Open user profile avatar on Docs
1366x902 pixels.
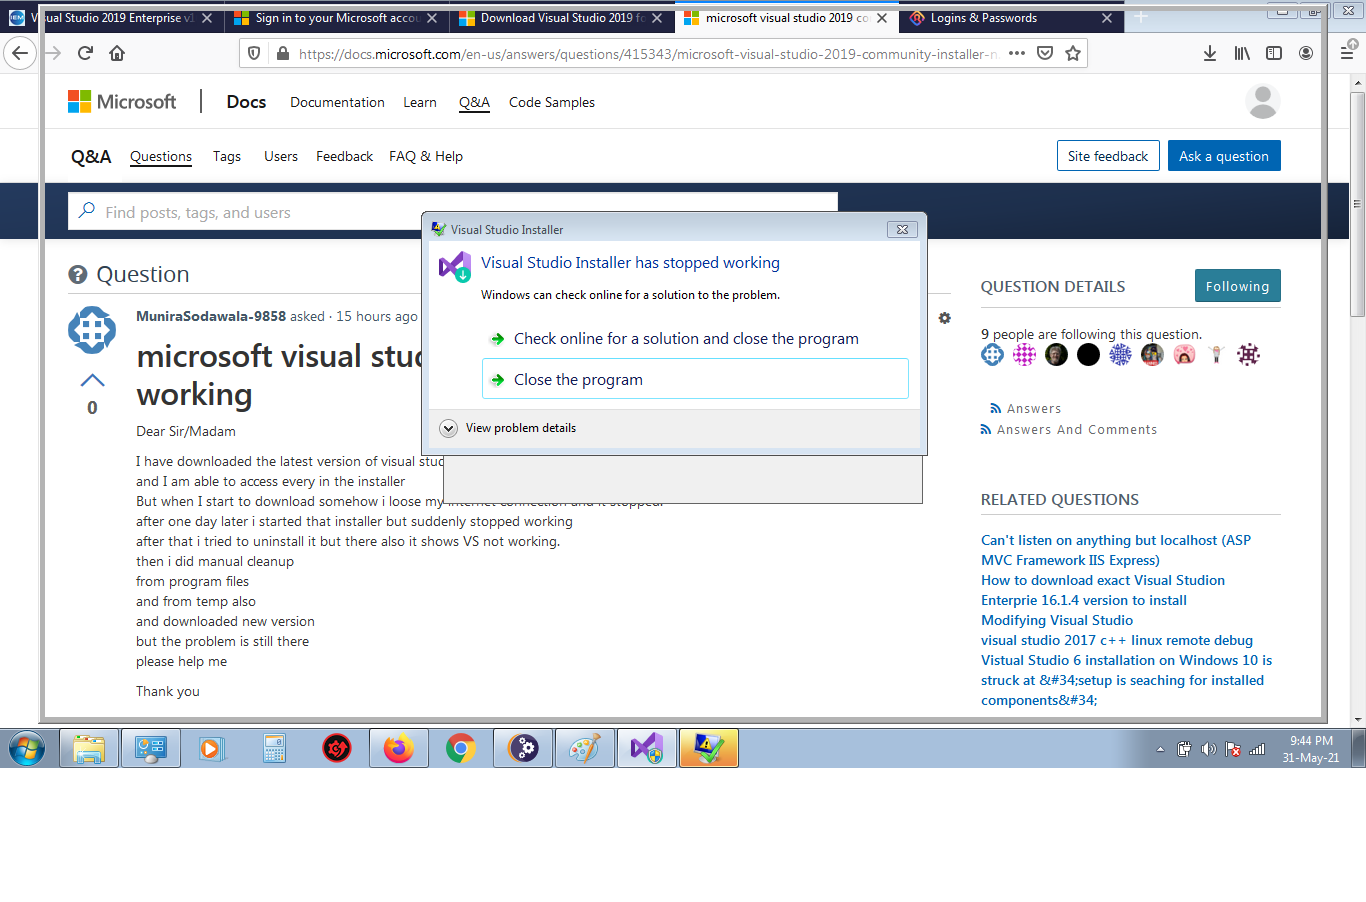click(x=1263, y=101)
